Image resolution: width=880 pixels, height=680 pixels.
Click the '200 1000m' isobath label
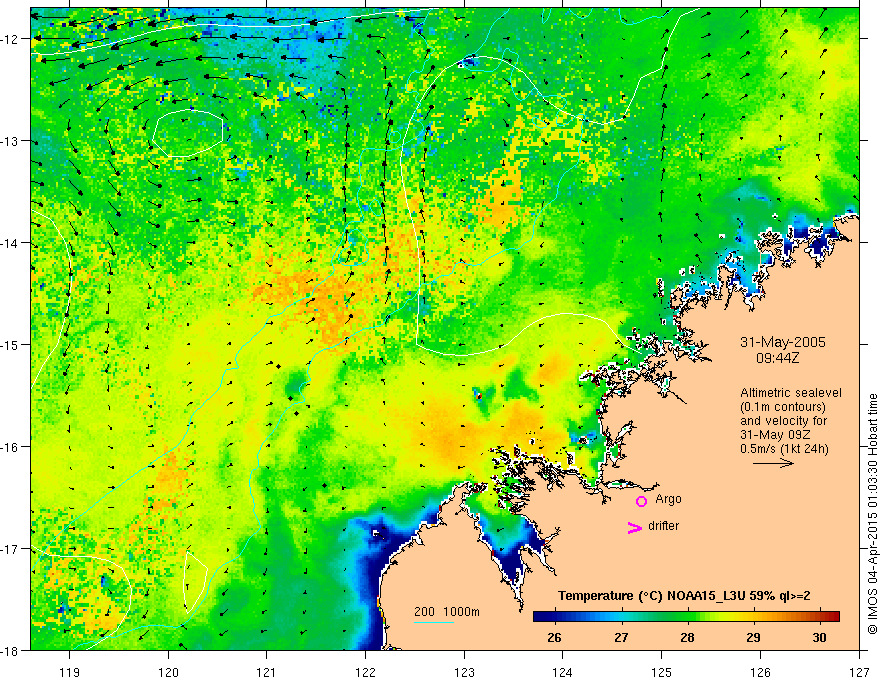tap(447, 612)
